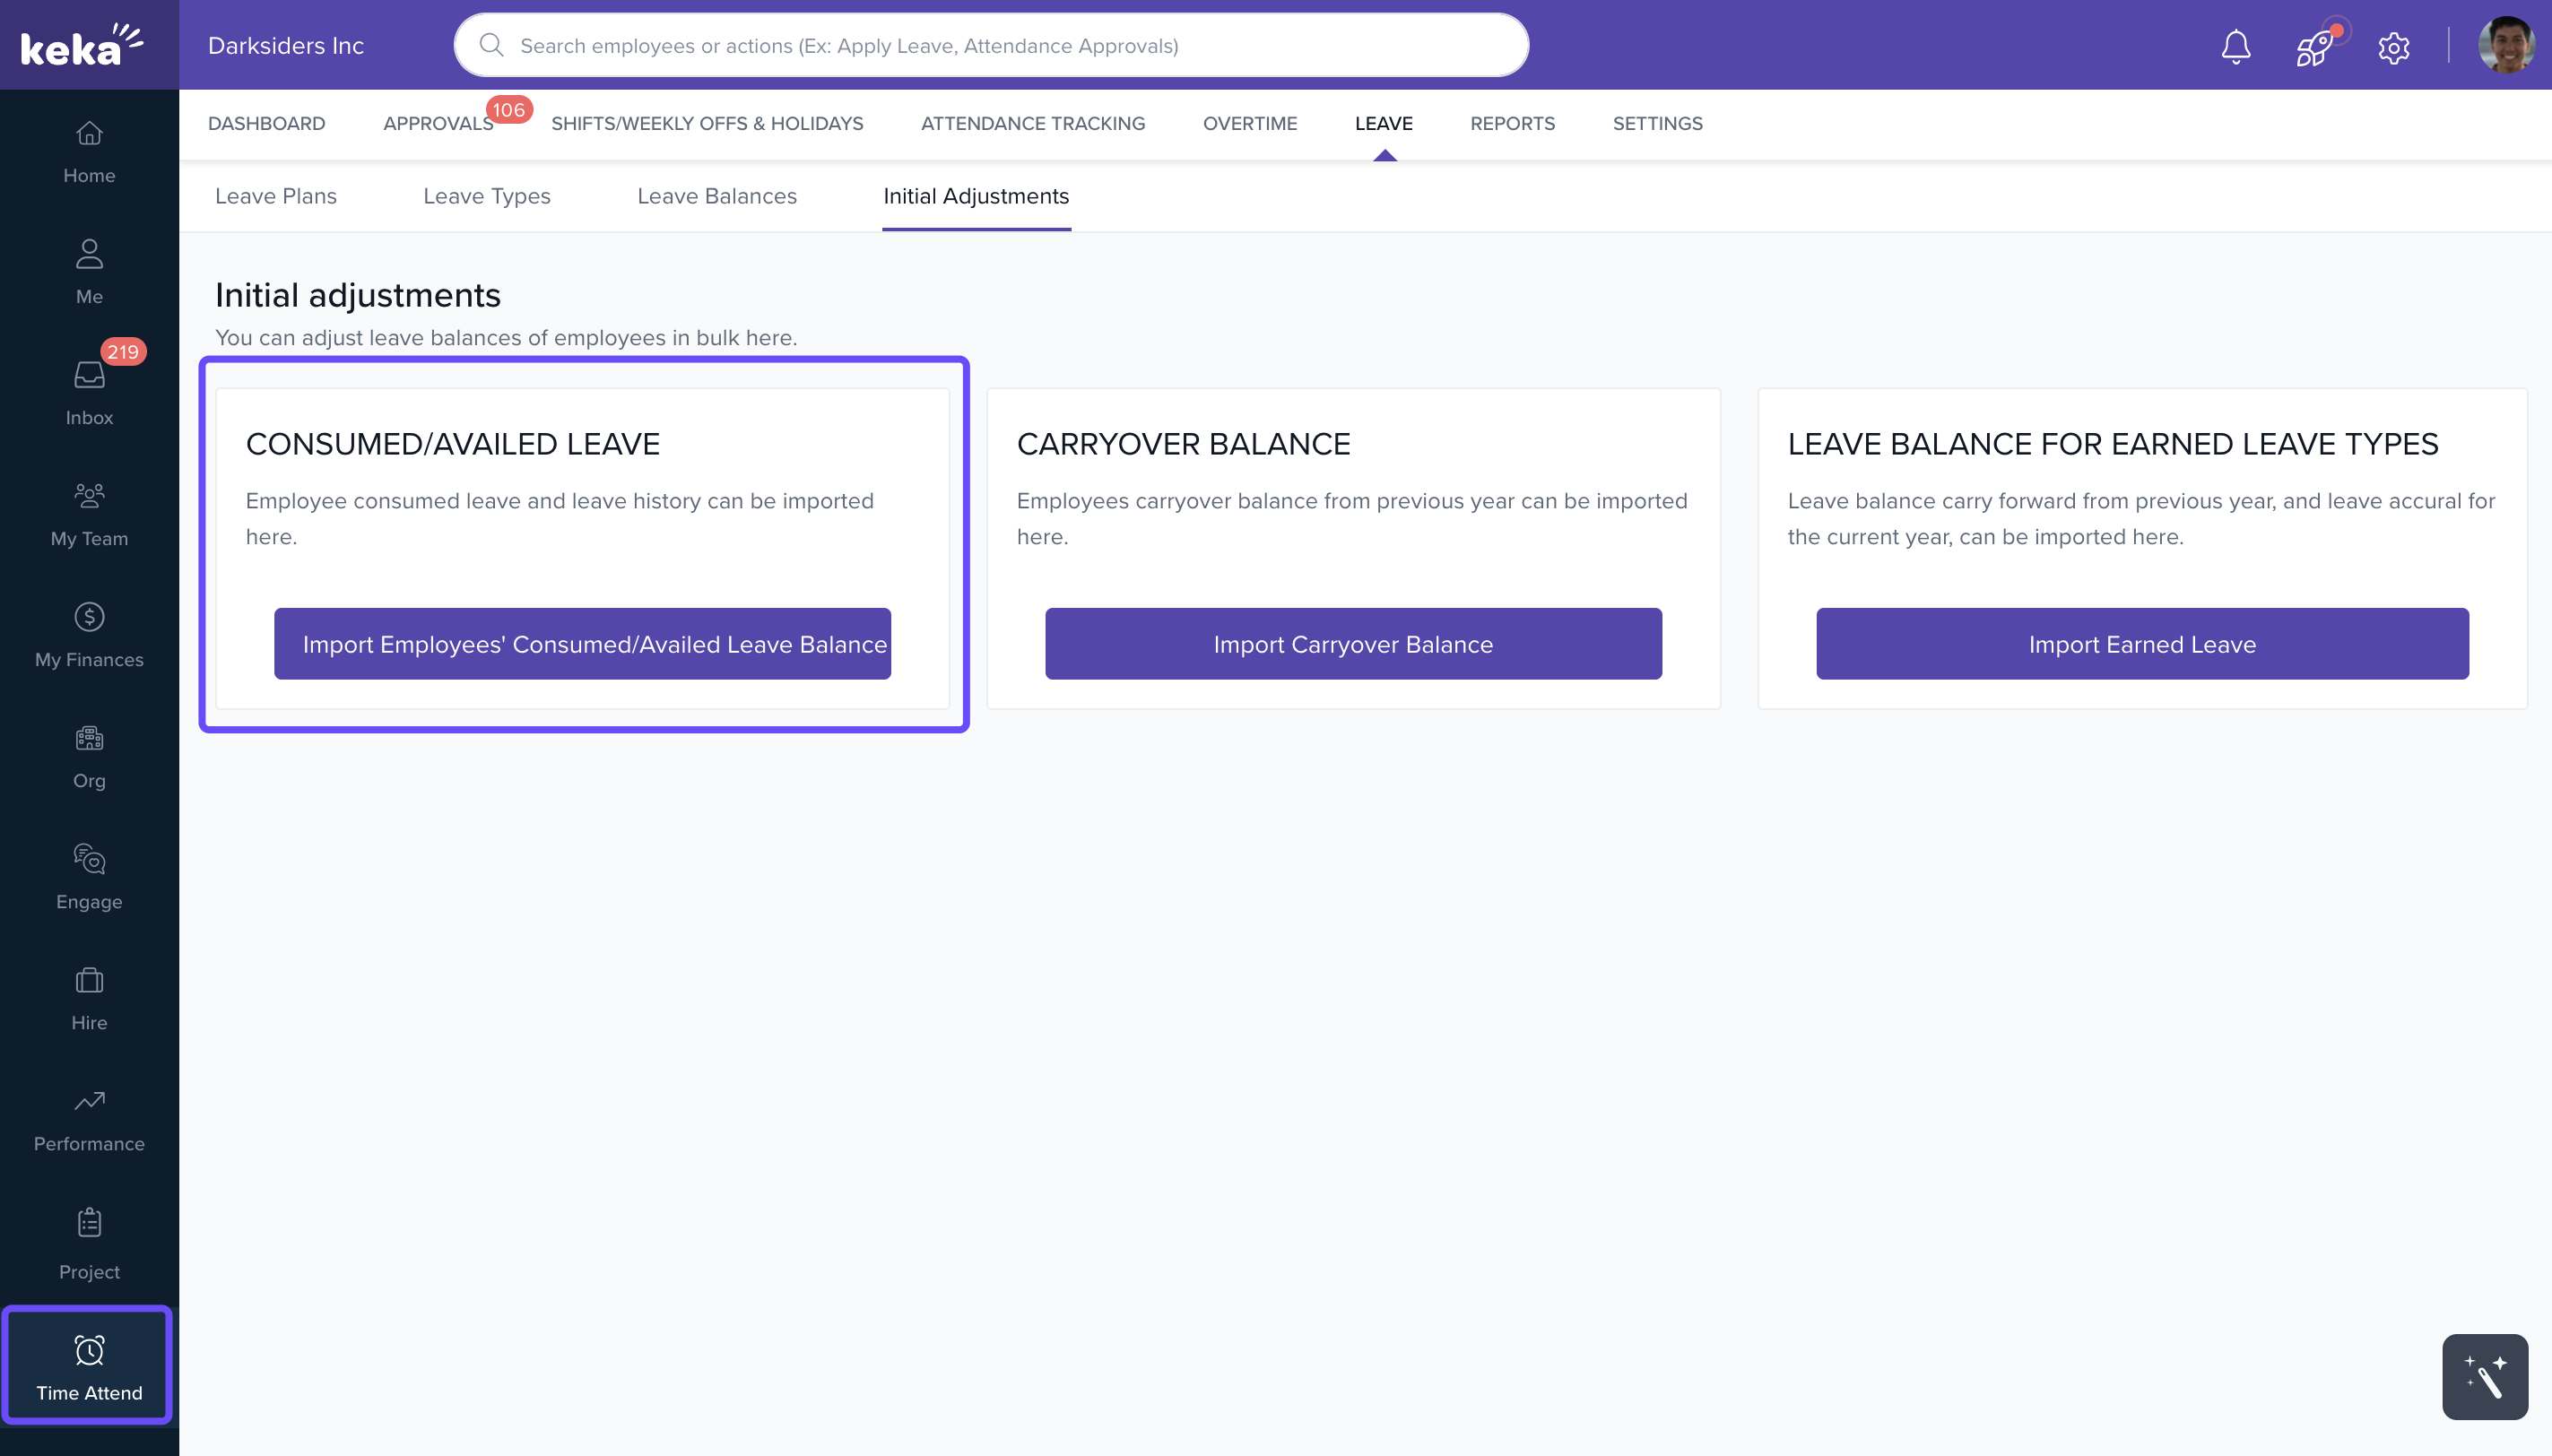Click the magic wand assistant button
Image resolution: width=2552 pixels, height=1456 pixels.
pyautogui.click(x=2484, y=1376)
